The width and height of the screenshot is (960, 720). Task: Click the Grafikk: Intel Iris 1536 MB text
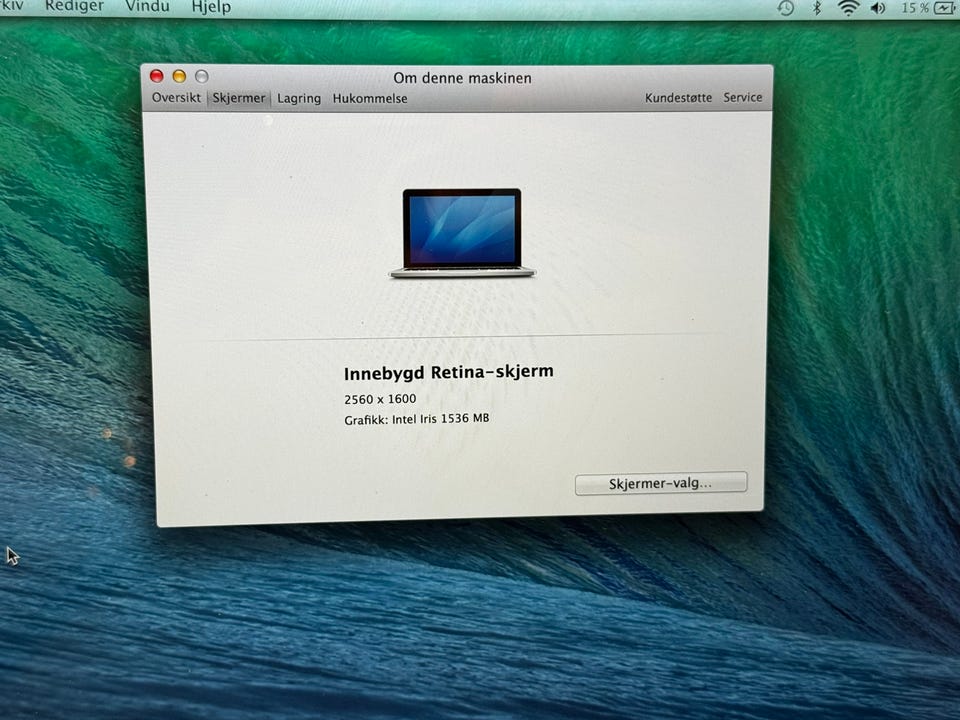pos(416,419)
